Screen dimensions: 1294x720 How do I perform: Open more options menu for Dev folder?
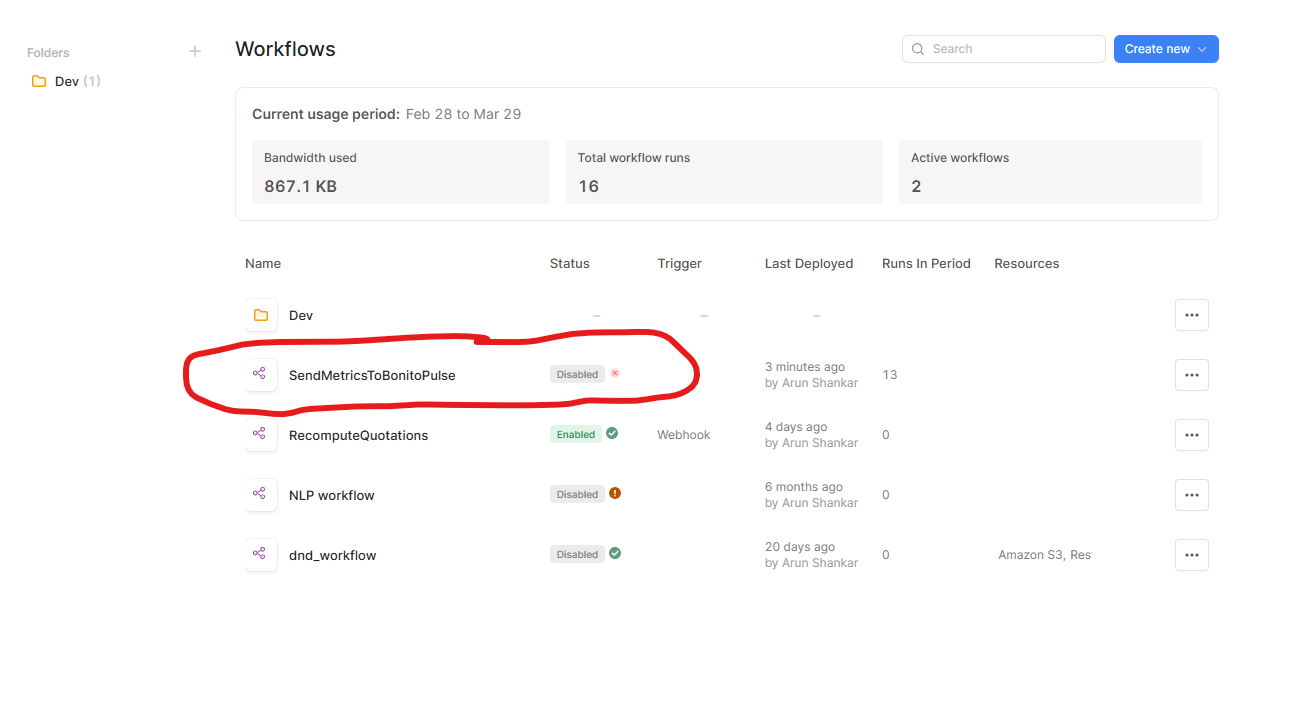click(x=1191, y=315)
